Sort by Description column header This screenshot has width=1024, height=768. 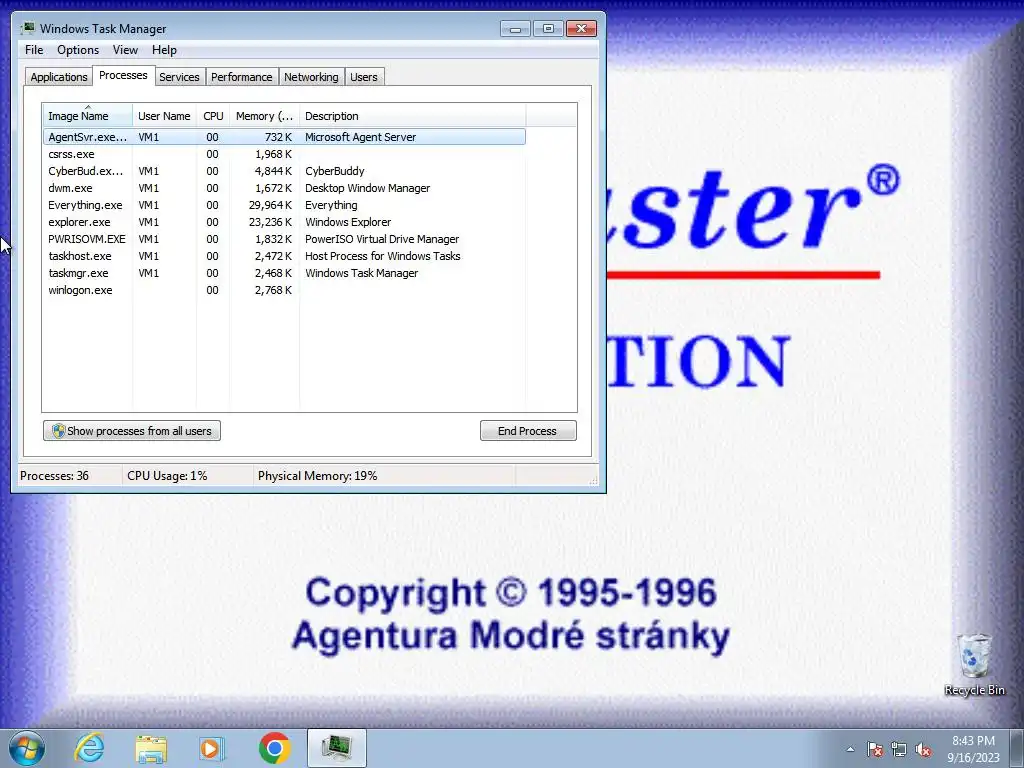point(413,116)
